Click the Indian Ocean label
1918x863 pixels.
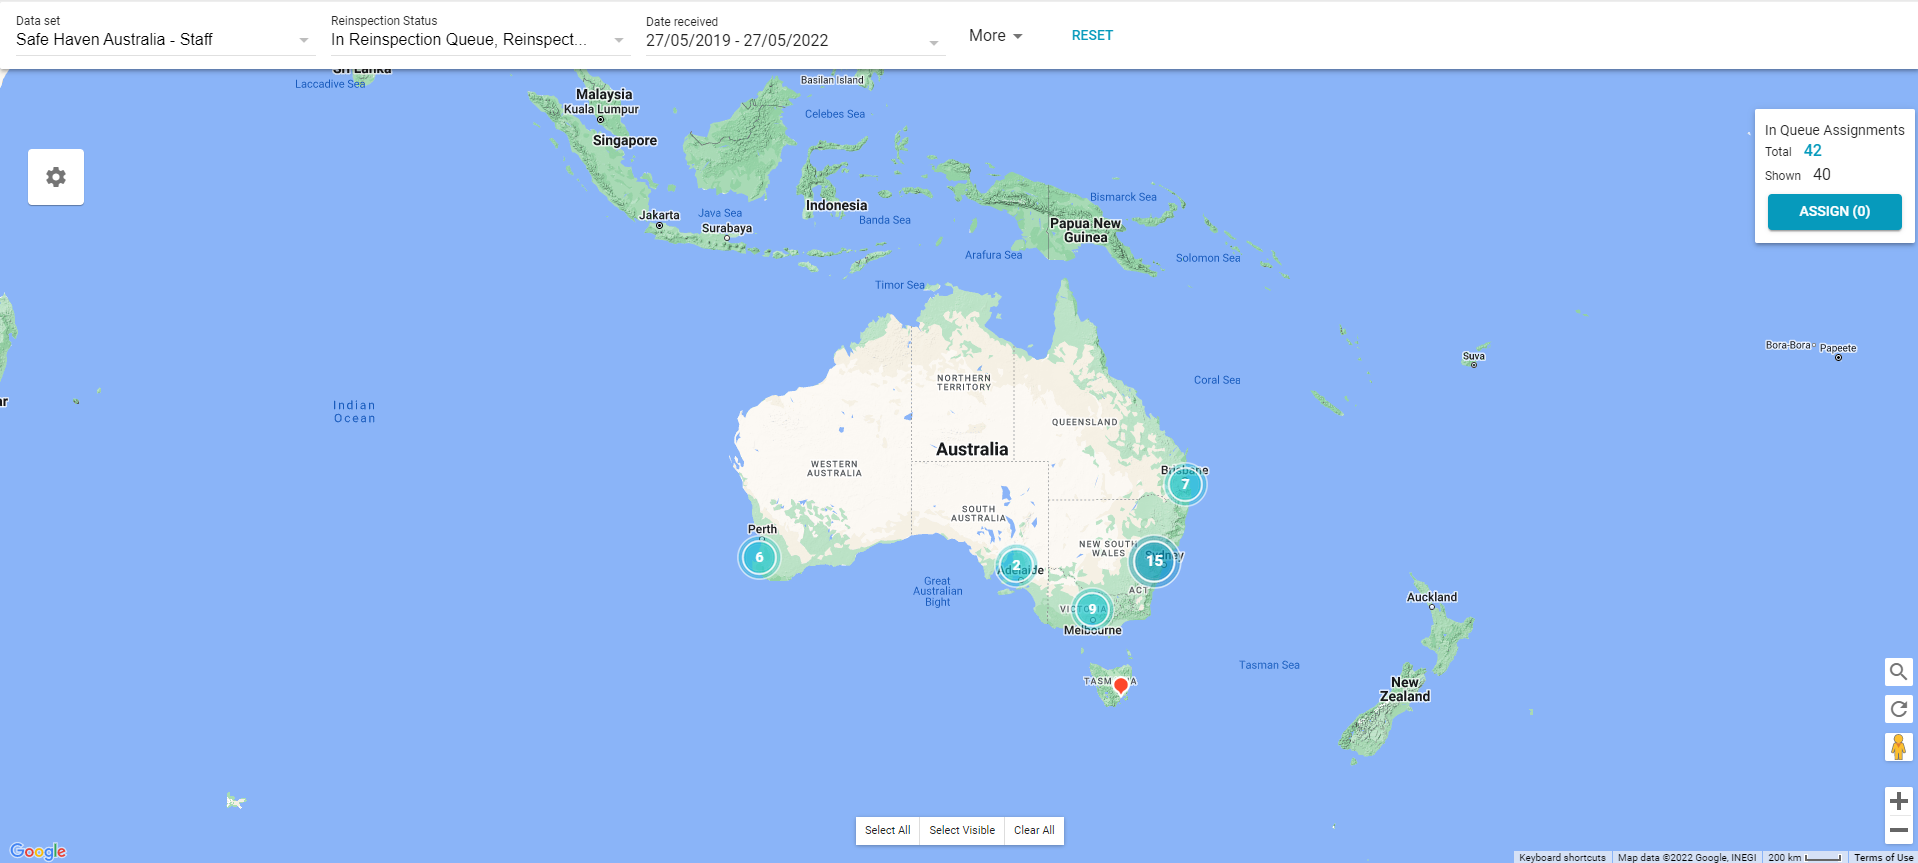pos(355,412)
